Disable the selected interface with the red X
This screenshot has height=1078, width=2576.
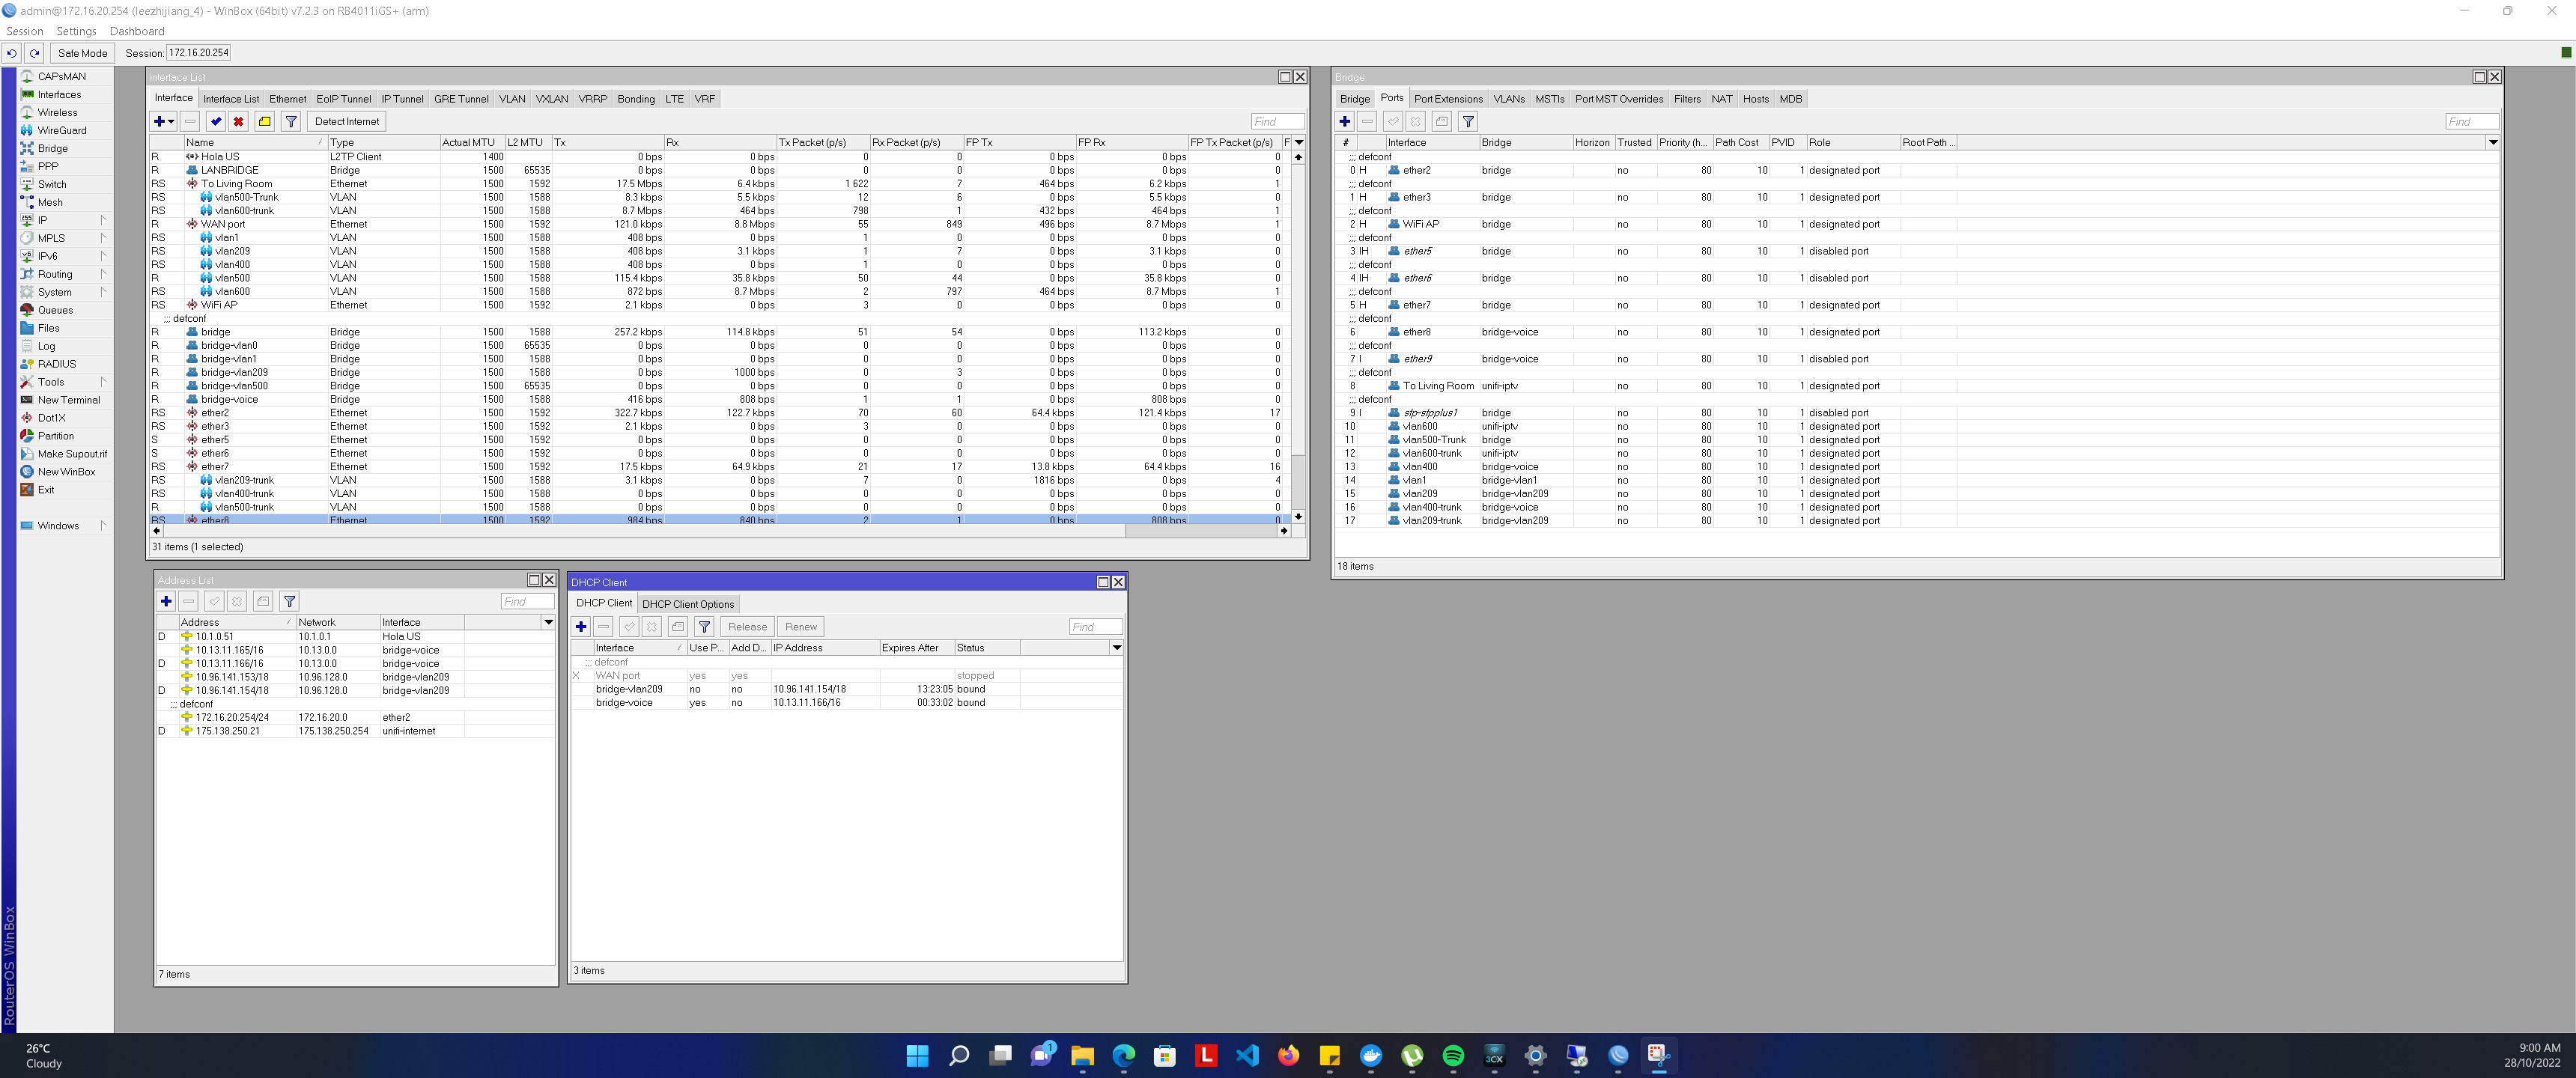click(239, 122)
